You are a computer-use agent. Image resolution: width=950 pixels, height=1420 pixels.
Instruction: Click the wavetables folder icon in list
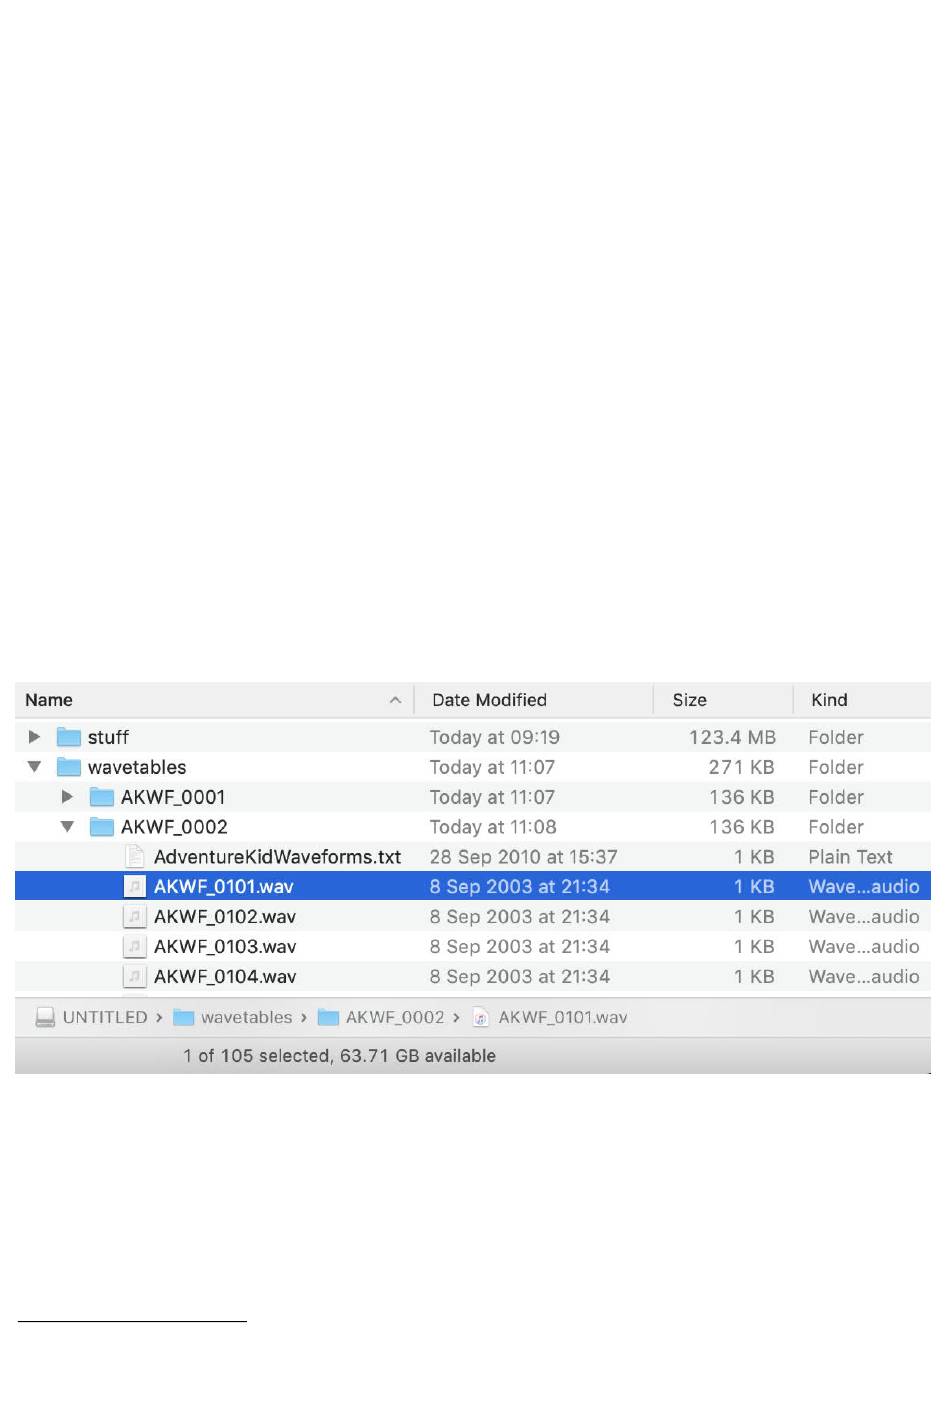pyautogui.click(x=69, y=767)
